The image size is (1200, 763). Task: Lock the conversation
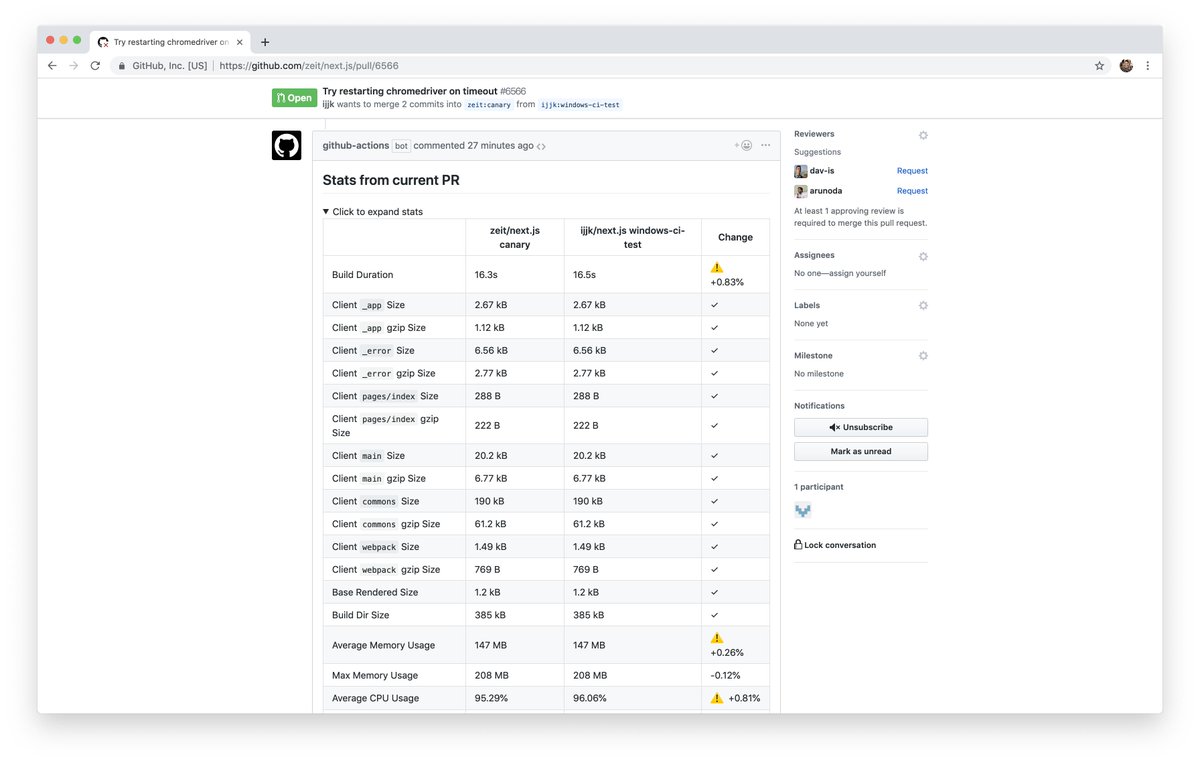[835, 545]
